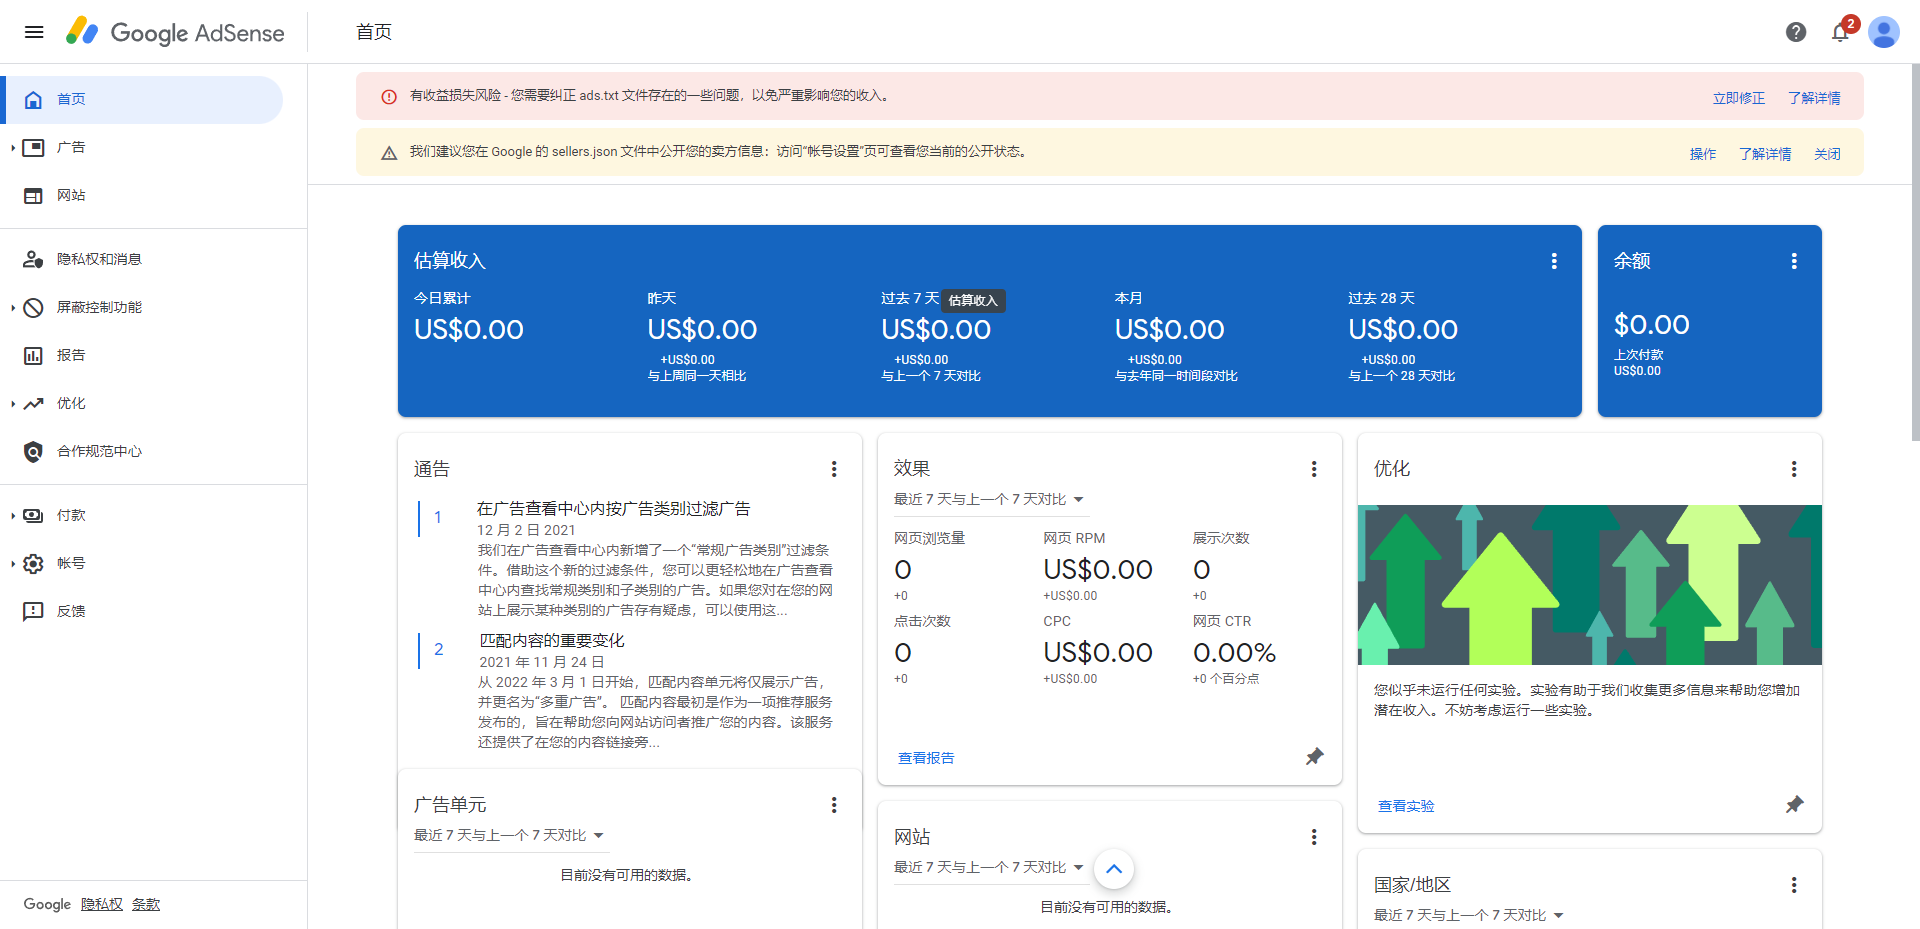Click the 网页 RPM value US$0.00
The height and width of the screenshot is (929, 1920).
(1098, 569)
